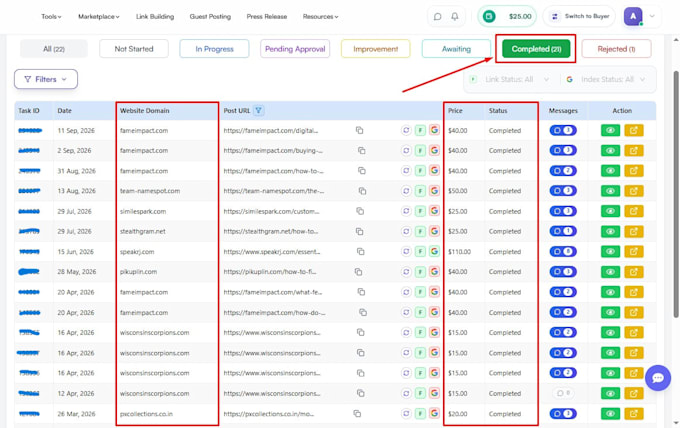Switch to the In Progress tab
This screenshot has width=680, height=428.
(214, 49)
